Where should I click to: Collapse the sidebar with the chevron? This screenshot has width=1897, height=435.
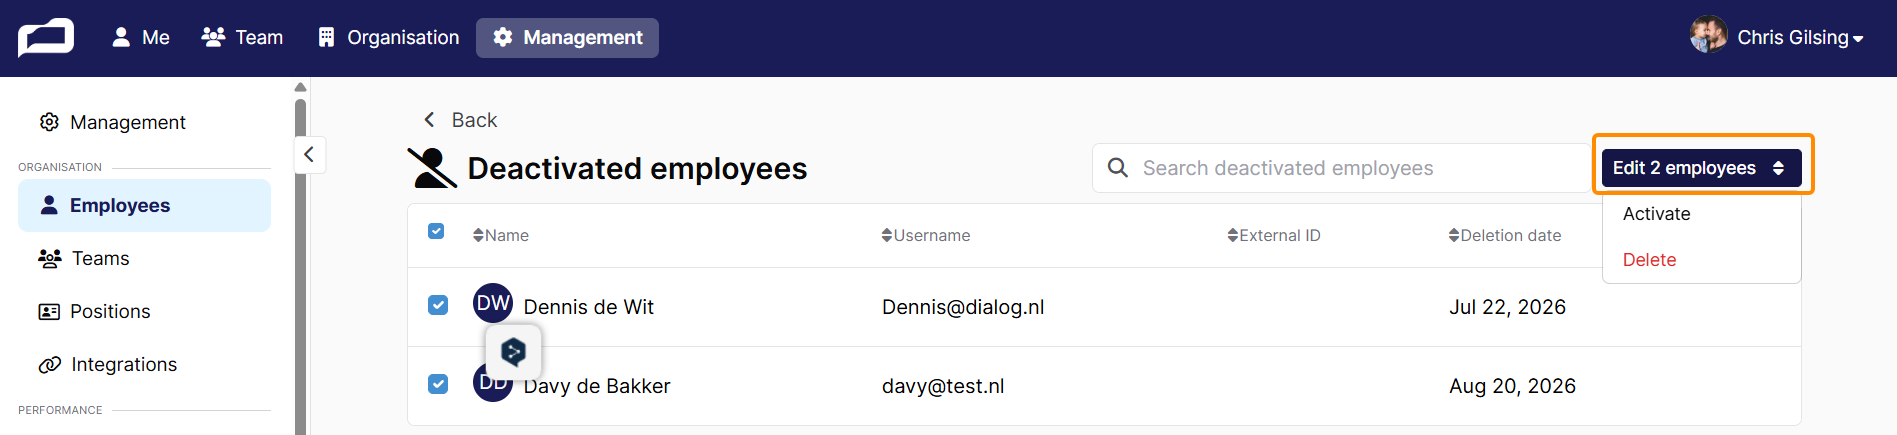coord(309,154)
